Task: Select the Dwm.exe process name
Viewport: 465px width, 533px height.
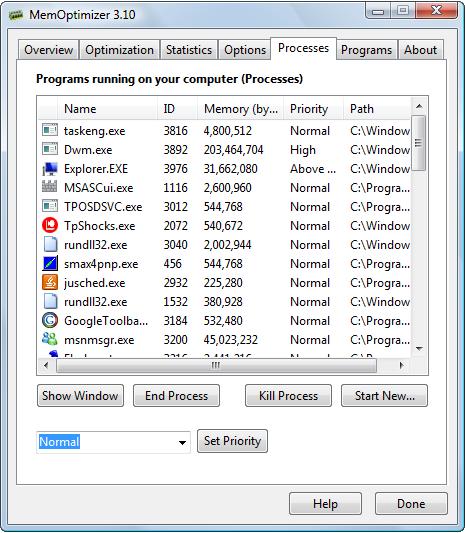Action: pyautogui.click(x=88, y=150)
